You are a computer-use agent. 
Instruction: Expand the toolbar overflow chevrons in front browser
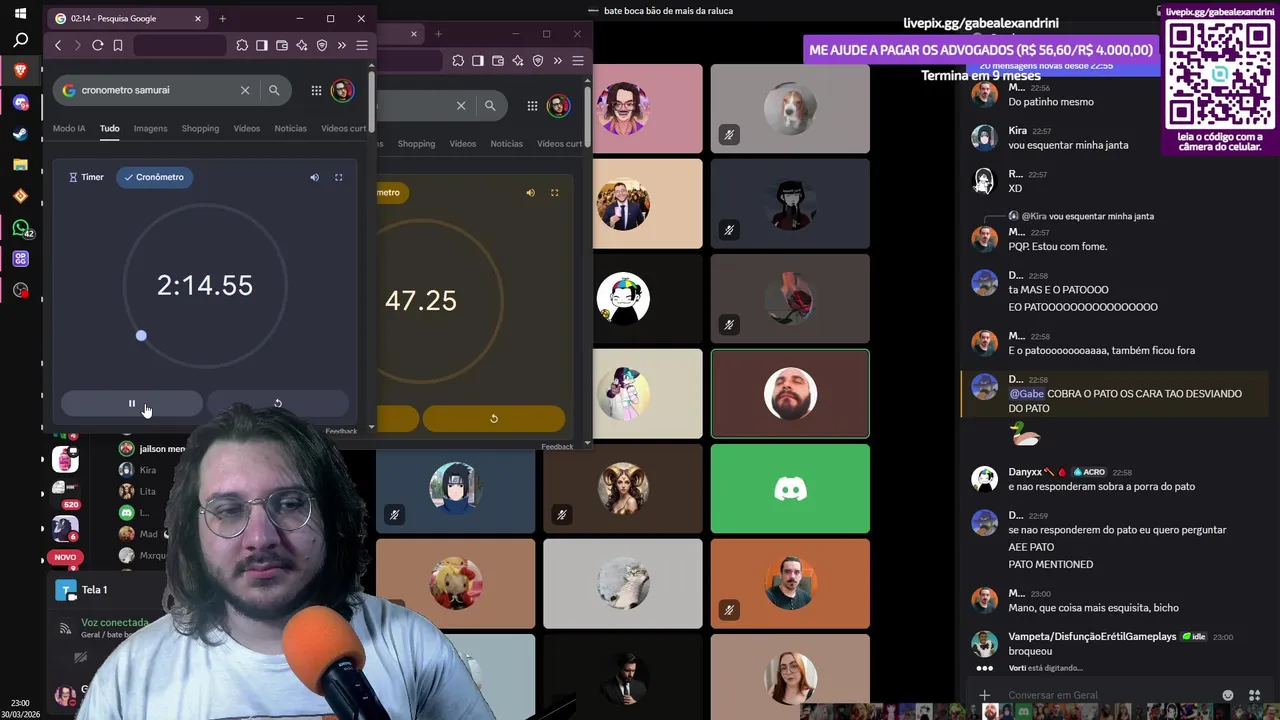pos(342,46)
